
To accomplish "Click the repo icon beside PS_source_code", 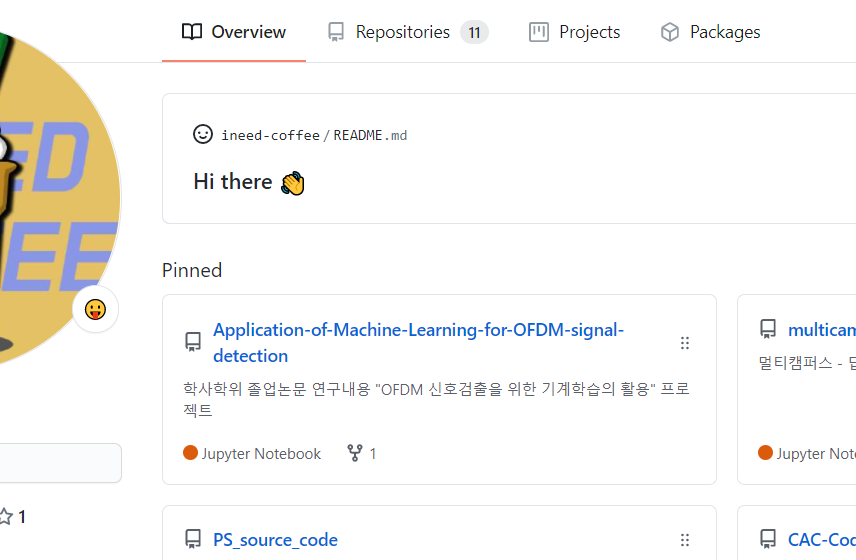I will click(193, 540).
